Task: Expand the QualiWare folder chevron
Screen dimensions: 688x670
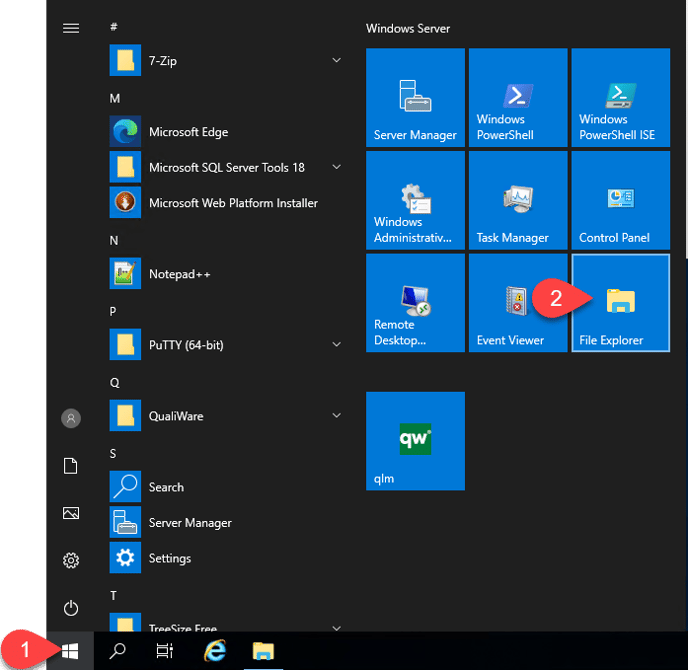Action: point(337,415)
